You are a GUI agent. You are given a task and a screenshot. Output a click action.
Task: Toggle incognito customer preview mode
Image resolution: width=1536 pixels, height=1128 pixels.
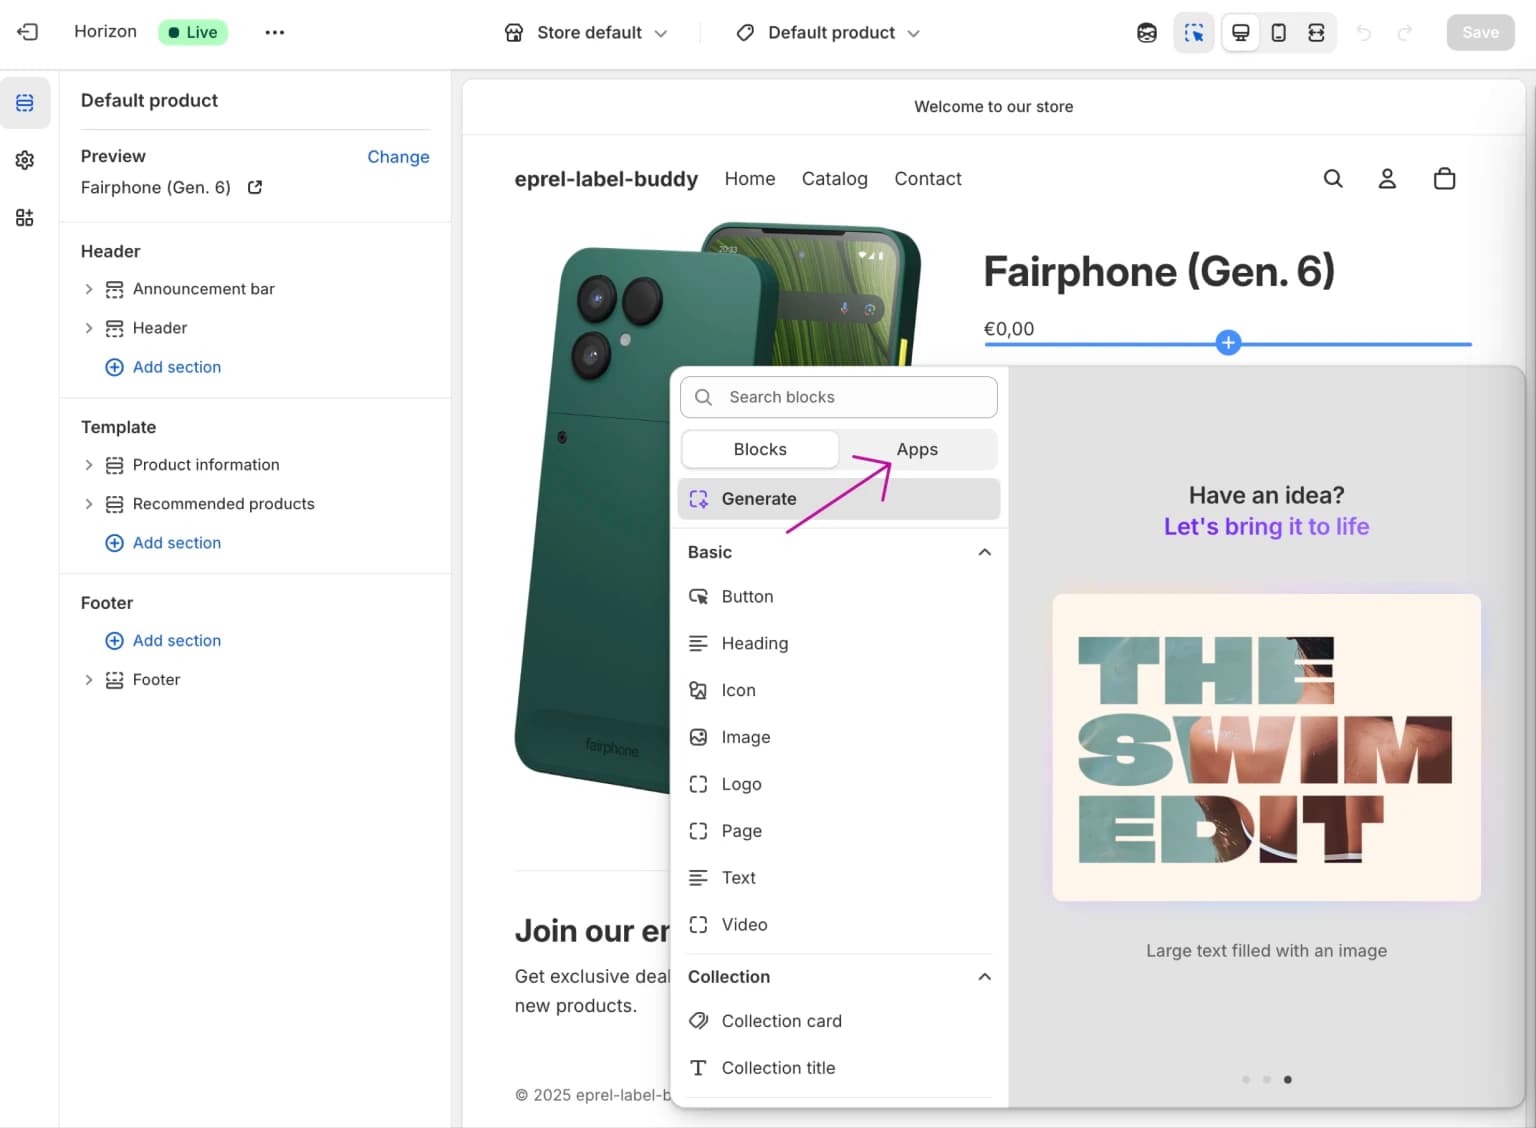coord(1146,32)
